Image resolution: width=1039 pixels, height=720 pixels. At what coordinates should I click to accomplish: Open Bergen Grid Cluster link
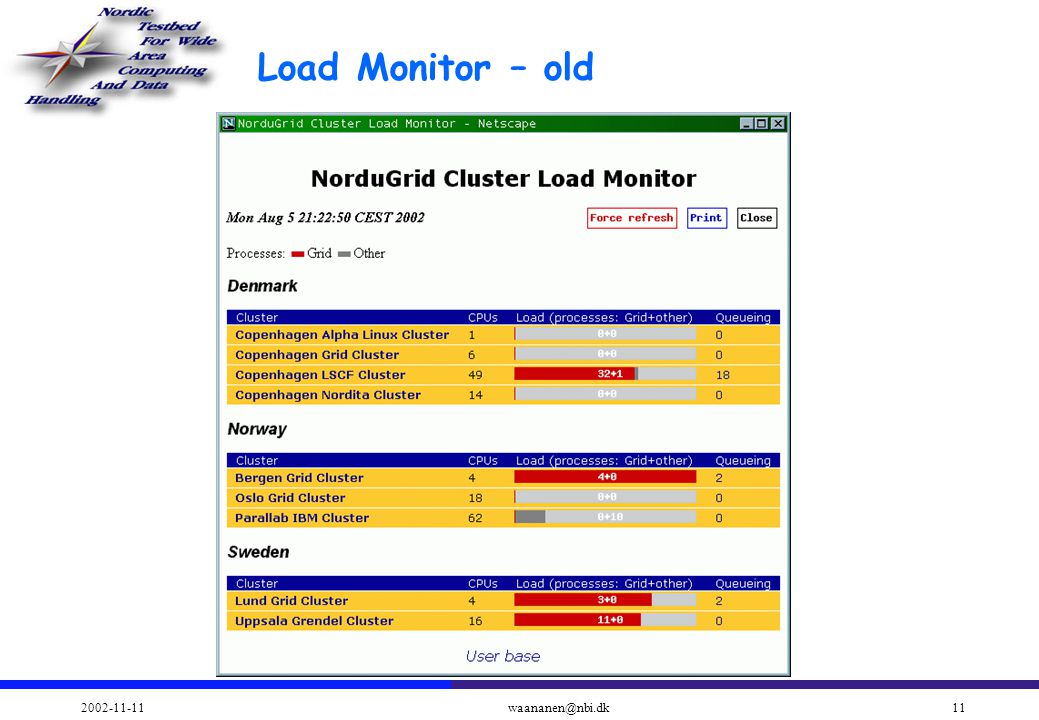point(300,478)
